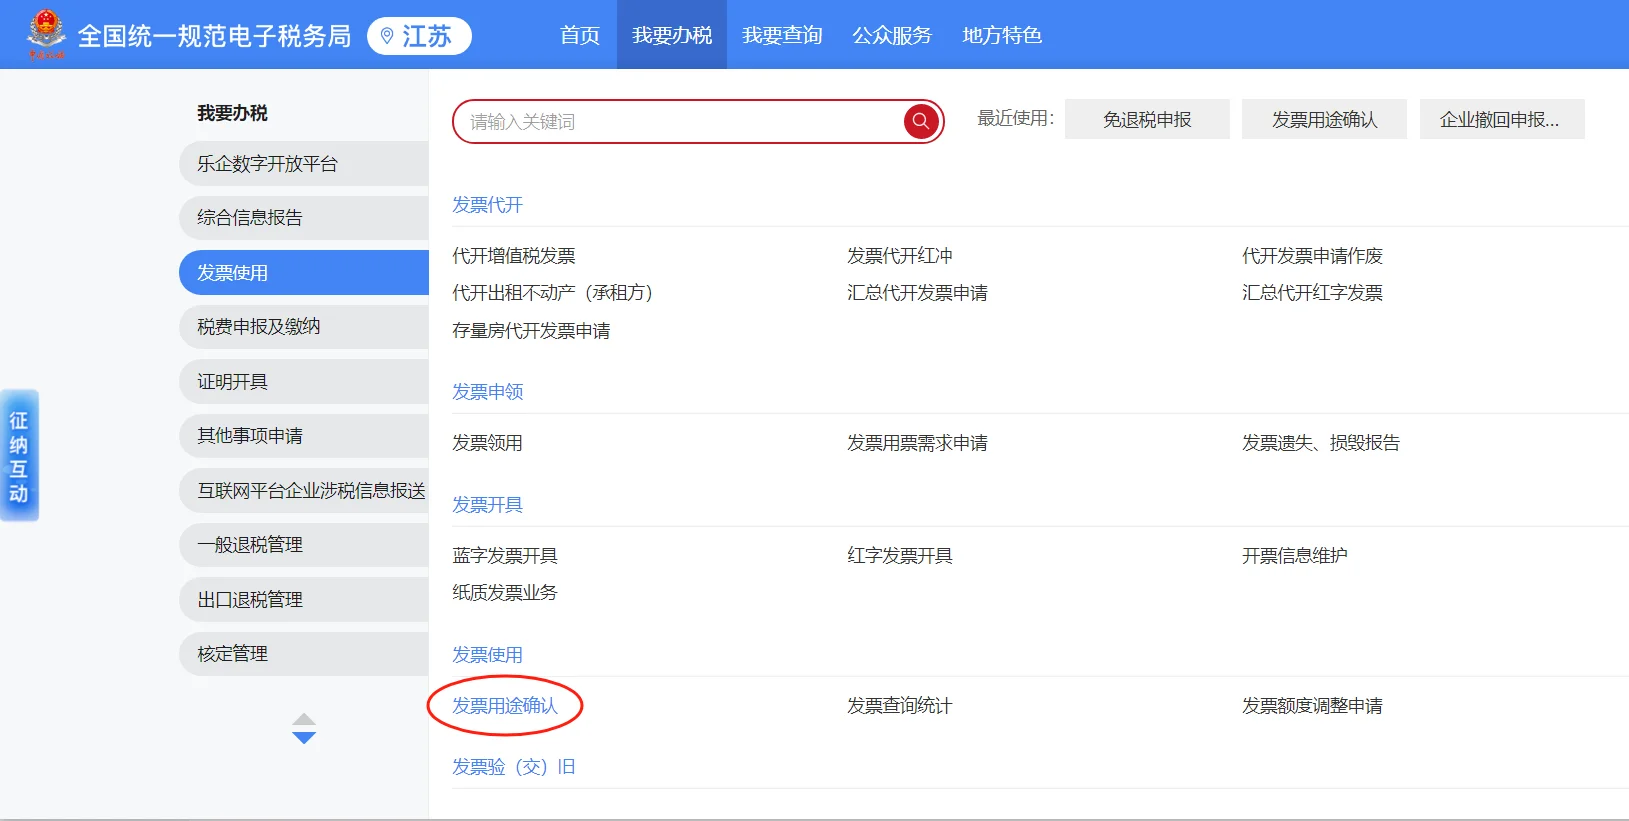Open 开票信息维护 link

point(1295,556)
